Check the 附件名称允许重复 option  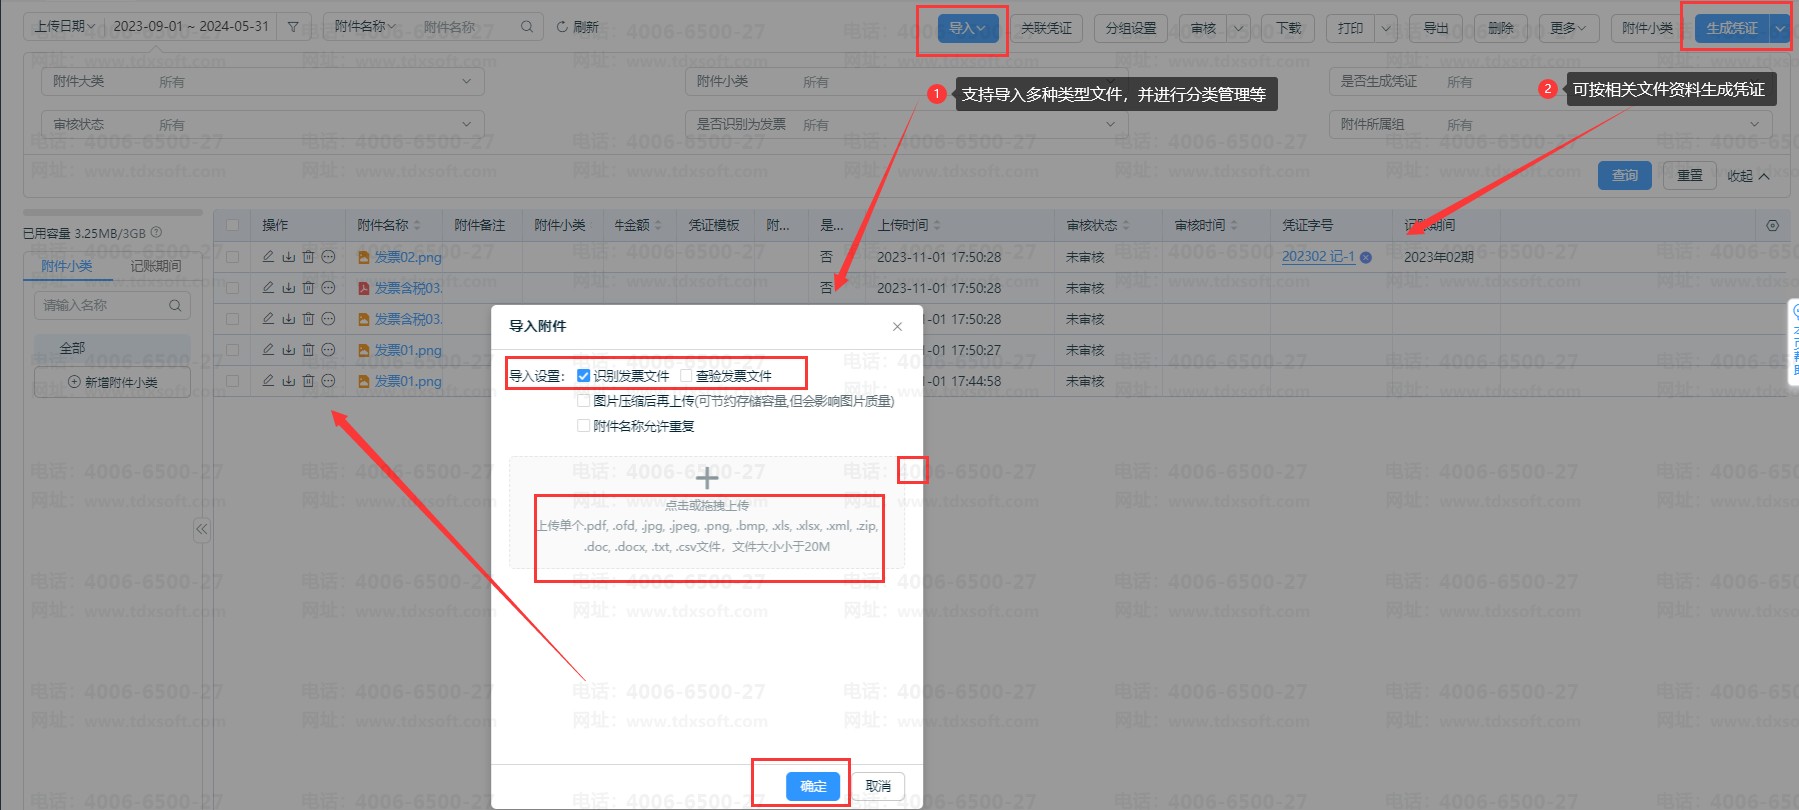(584, 426)
